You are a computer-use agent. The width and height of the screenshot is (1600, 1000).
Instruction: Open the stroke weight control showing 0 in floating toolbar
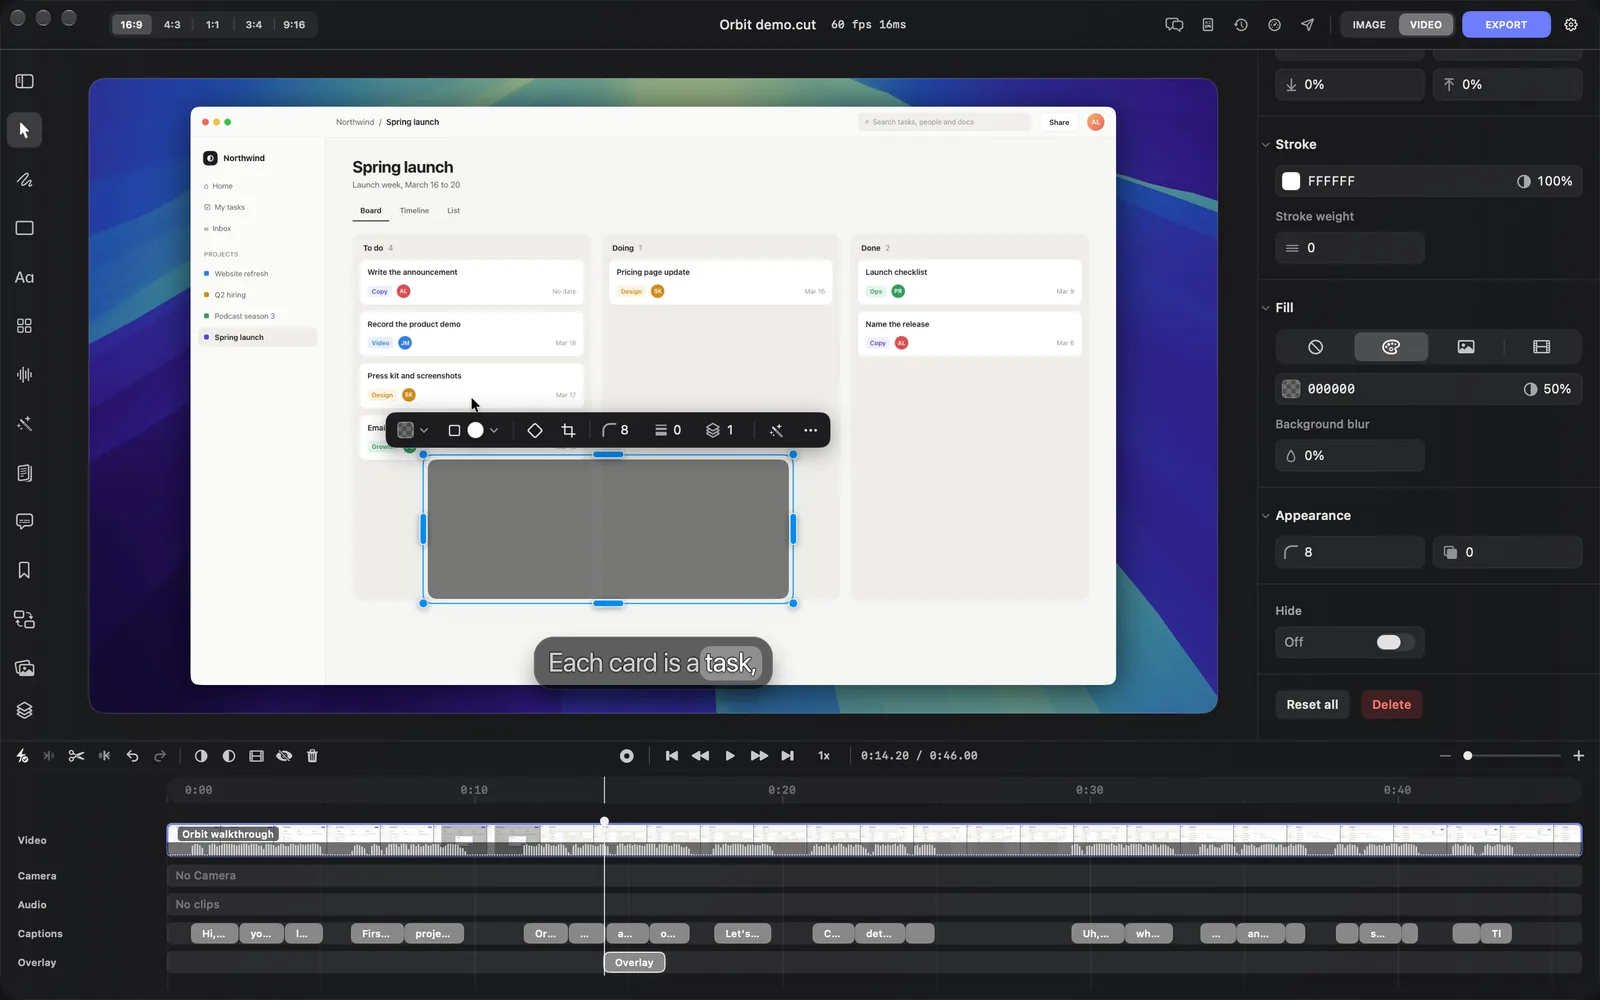pos(668,430)
